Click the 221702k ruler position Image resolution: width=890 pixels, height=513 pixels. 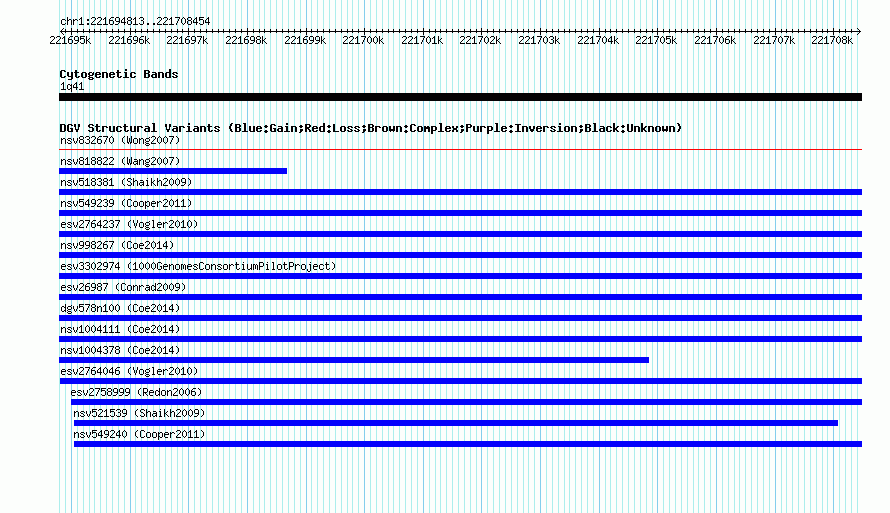pos(480,40)
